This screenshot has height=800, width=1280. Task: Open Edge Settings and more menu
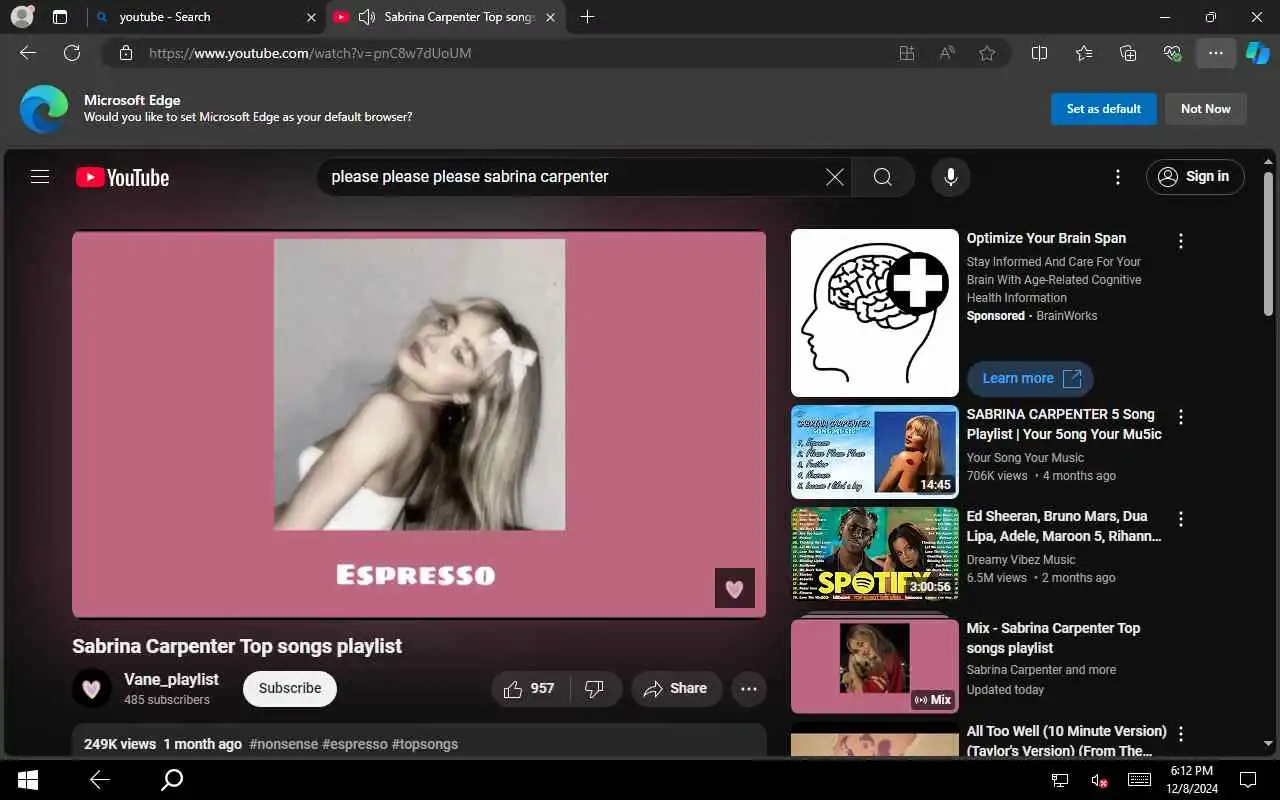1216,53
